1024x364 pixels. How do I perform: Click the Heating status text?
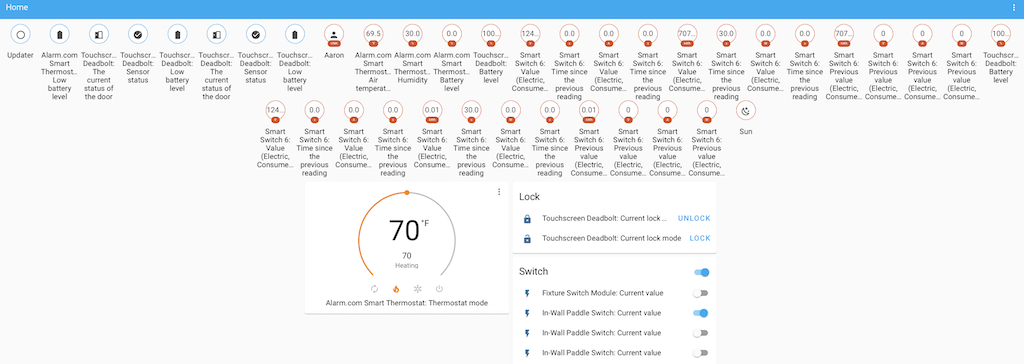406,266
